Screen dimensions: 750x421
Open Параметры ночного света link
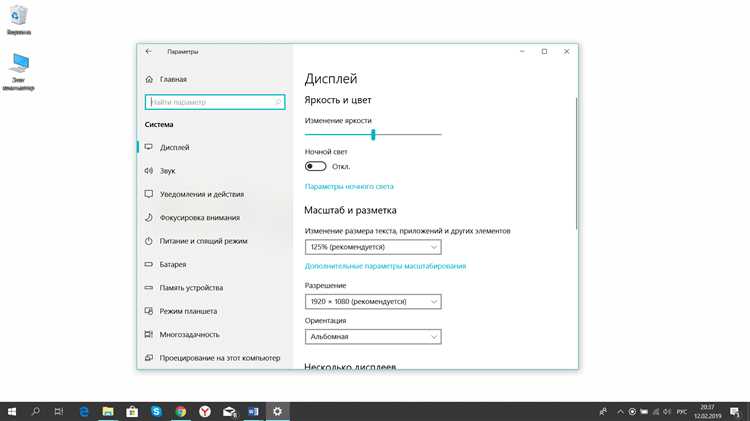349,187
